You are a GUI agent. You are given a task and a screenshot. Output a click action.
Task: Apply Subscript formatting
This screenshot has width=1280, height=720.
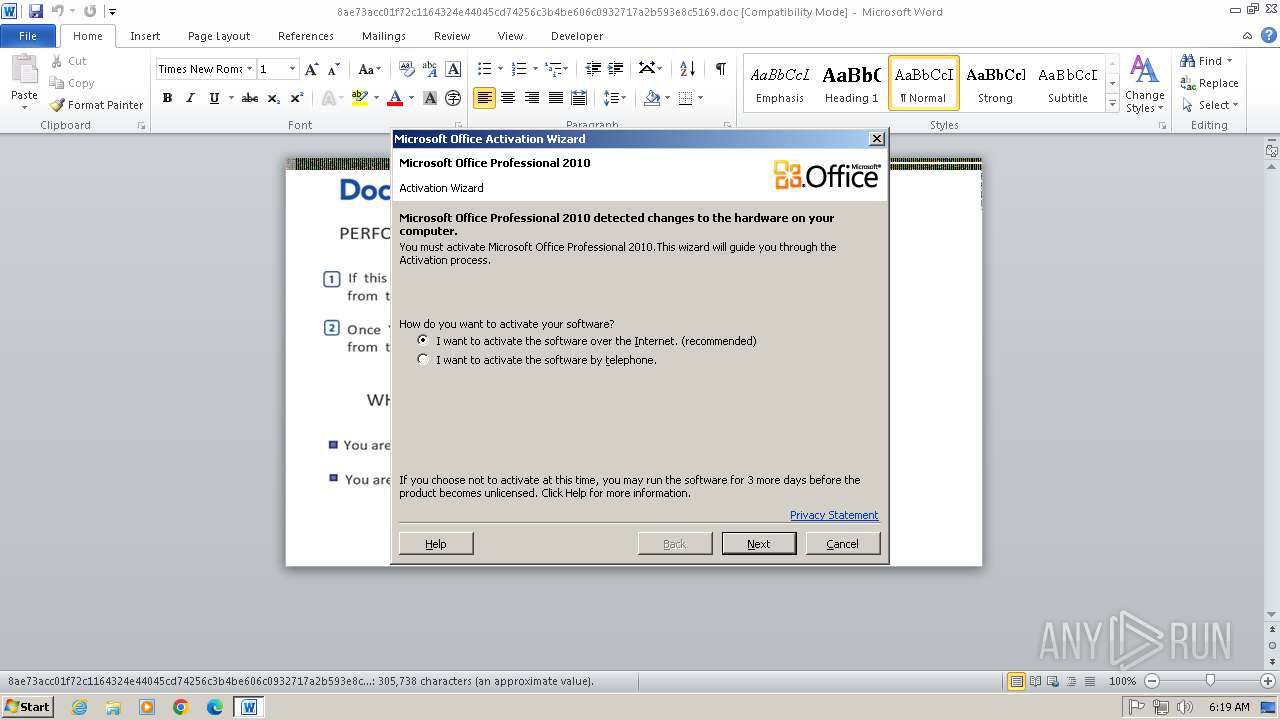273,98
